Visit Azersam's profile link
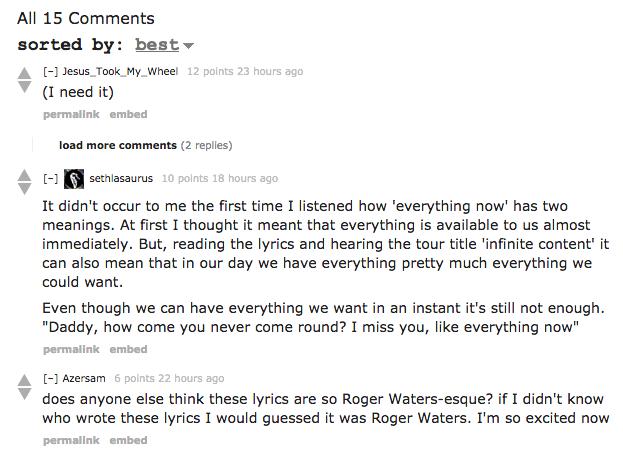623x462 pixels. point(84,378)
